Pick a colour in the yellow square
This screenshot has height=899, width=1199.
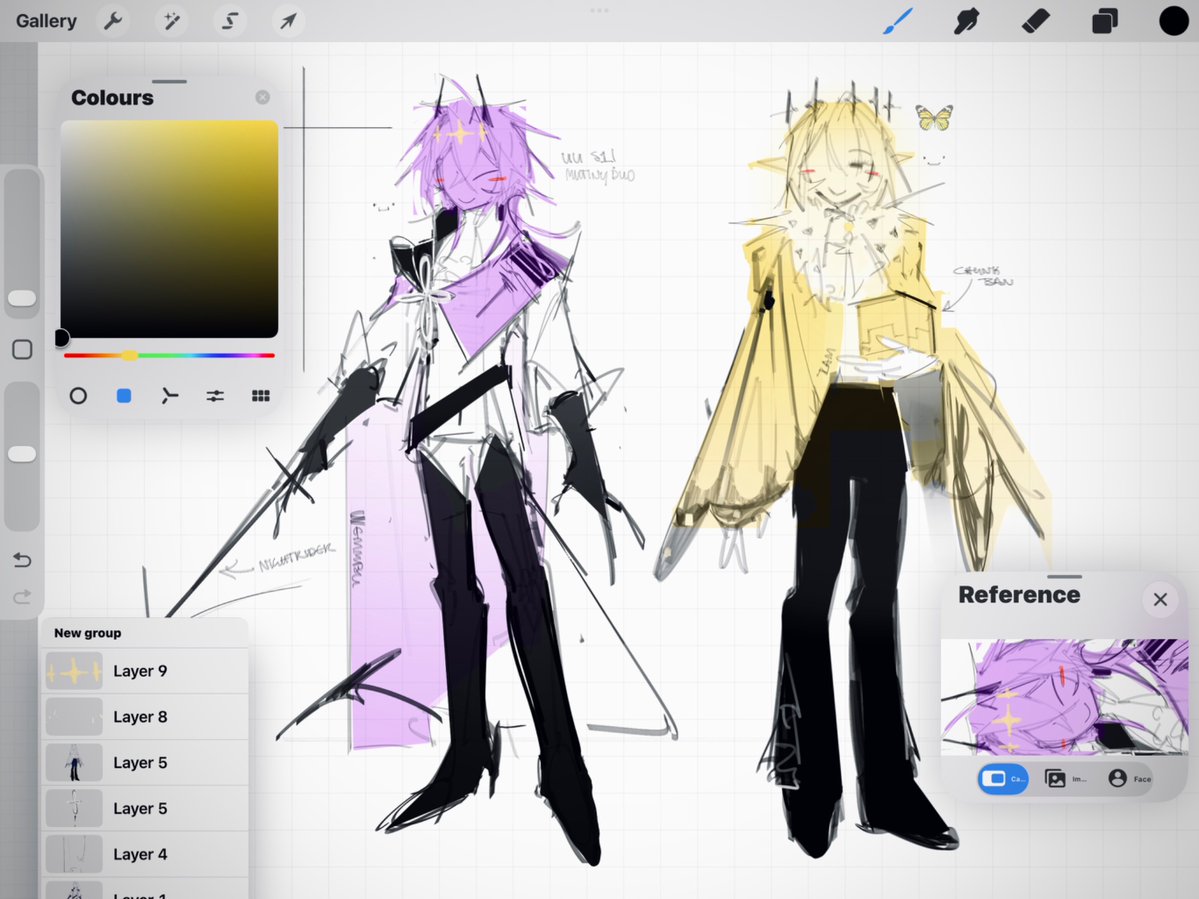[x=169, y=229]
